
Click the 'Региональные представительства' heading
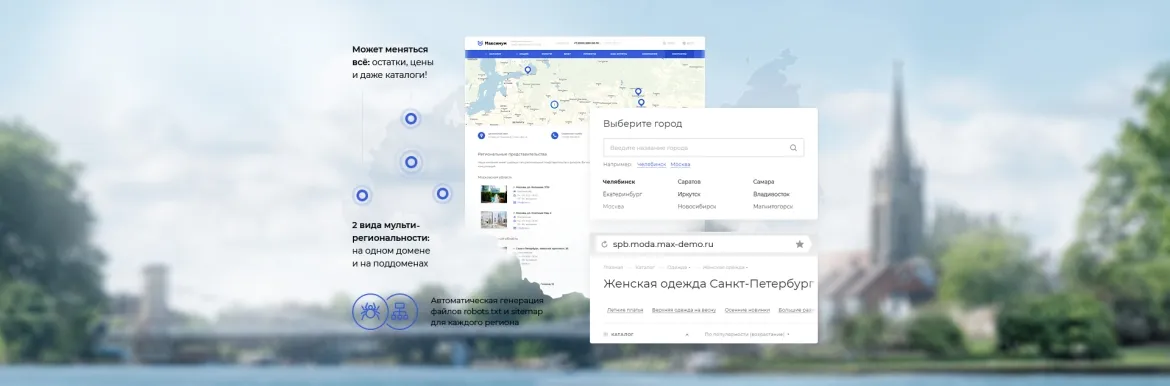(x=512, y=154)
